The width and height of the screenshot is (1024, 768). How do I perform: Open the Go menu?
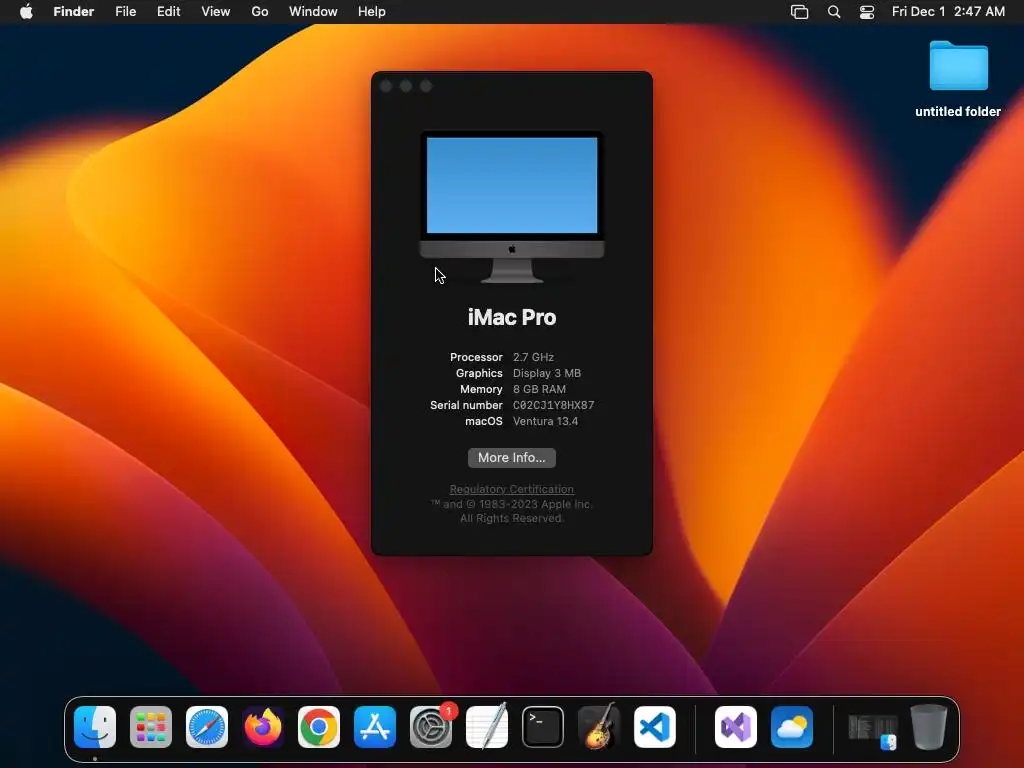tap(260, 12)
